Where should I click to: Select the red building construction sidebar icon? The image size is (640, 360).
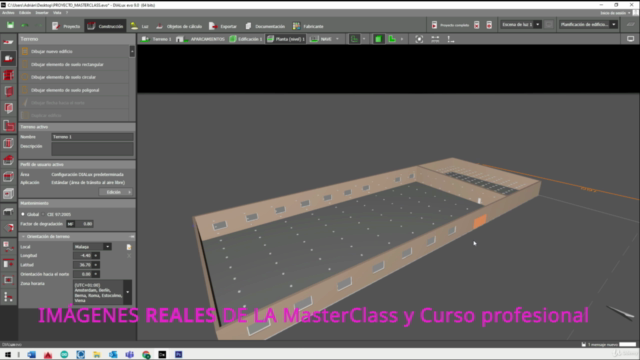8,75
